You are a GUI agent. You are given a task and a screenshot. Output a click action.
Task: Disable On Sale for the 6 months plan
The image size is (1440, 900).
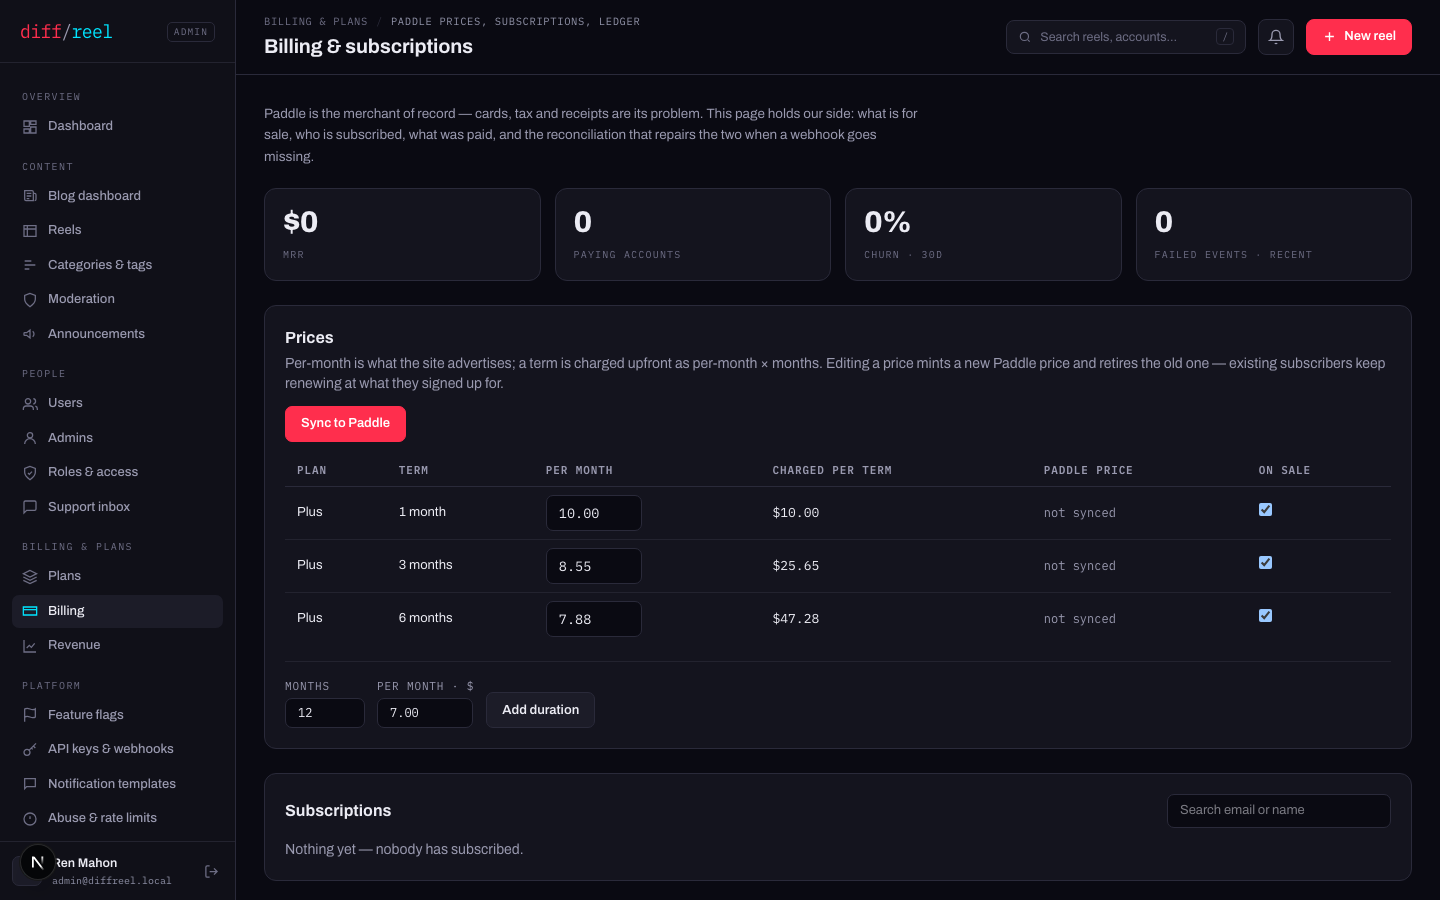[x=1265, y=616]
